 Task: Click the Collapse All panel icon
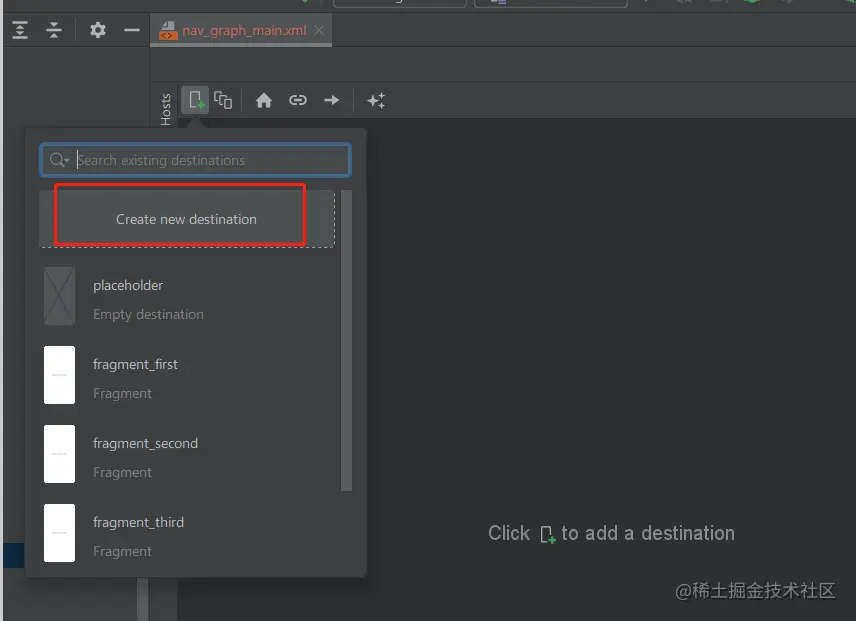click(54, 29)
